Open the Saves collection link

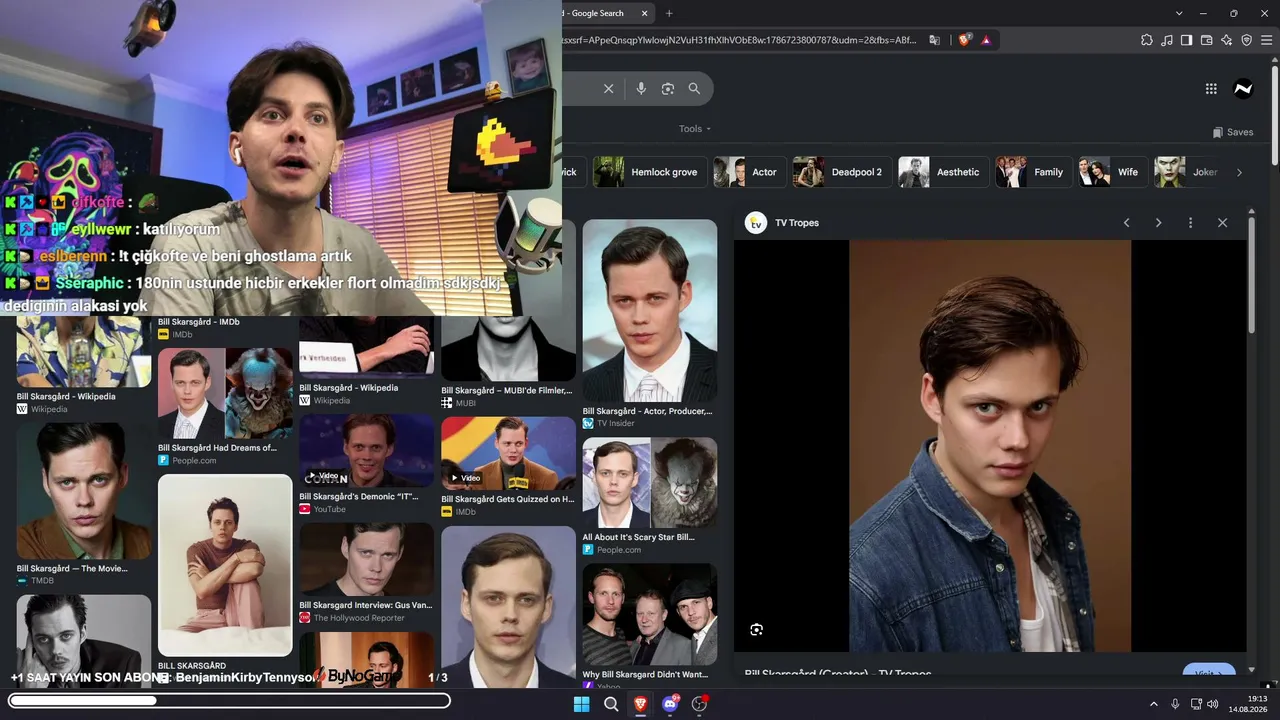pos(1233,132)
